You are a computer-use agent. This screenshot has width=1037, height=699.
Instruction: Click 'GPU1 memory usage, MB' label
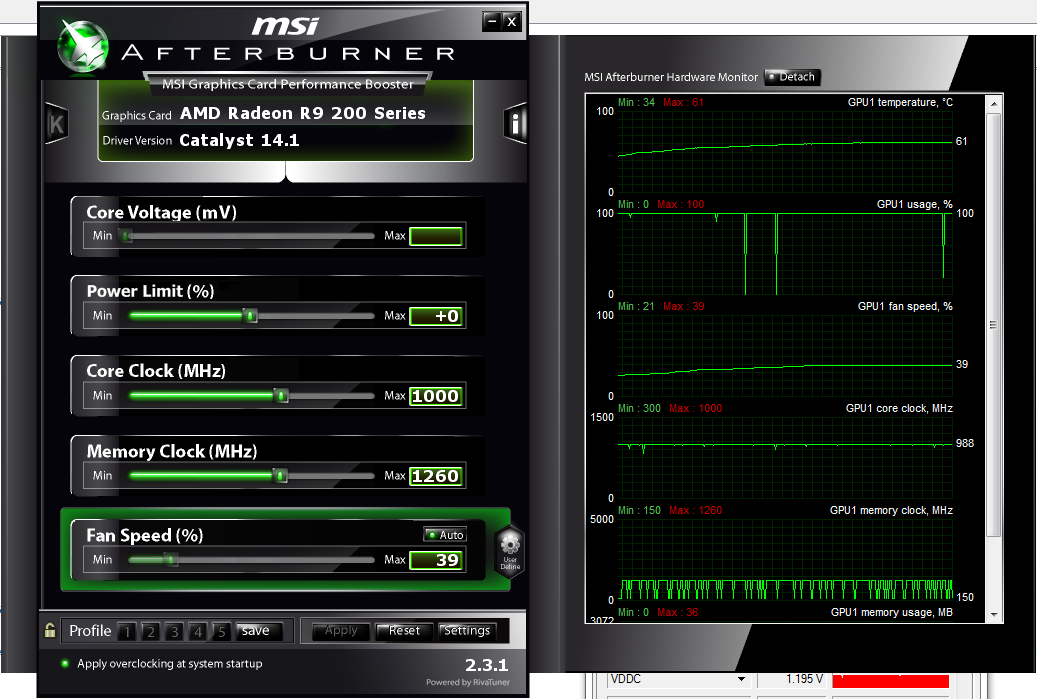click(x=892, y=612)
